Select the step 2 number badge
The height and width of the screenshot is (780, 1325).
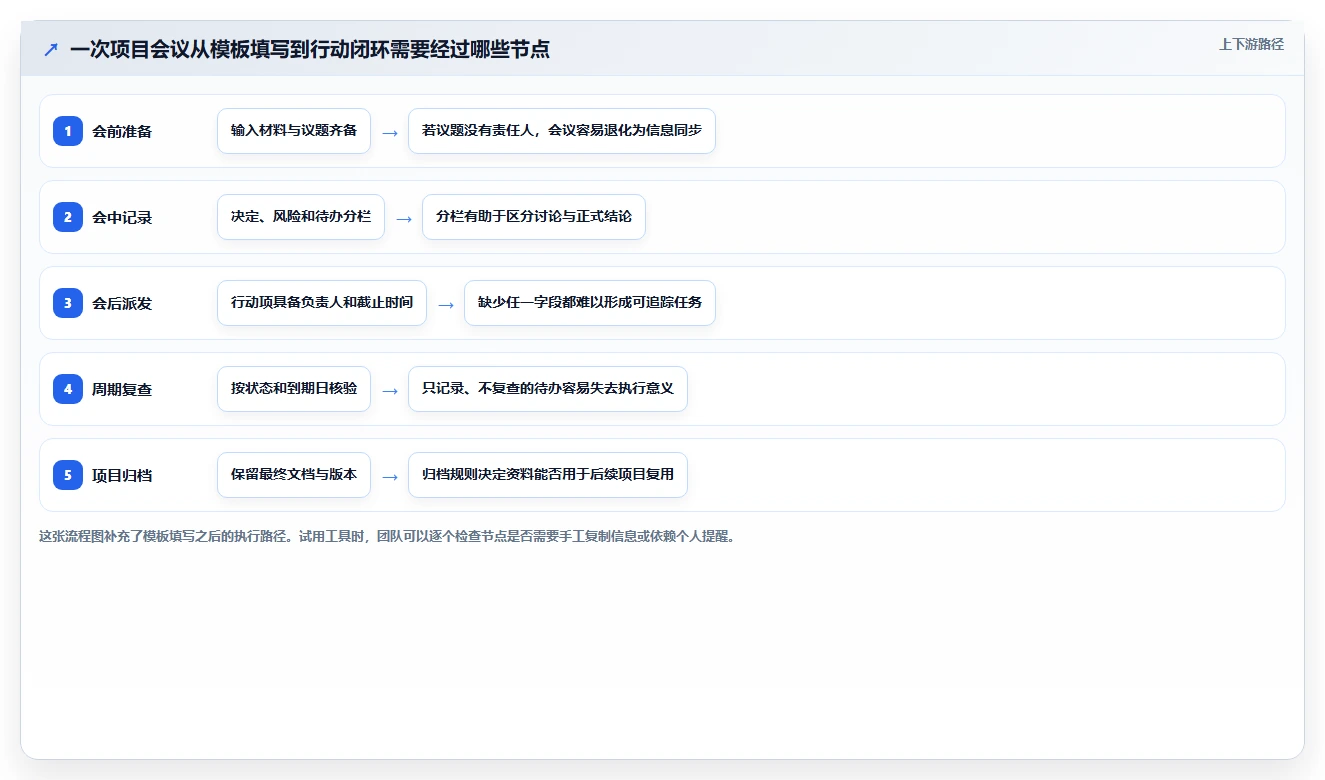pos(68,217)
